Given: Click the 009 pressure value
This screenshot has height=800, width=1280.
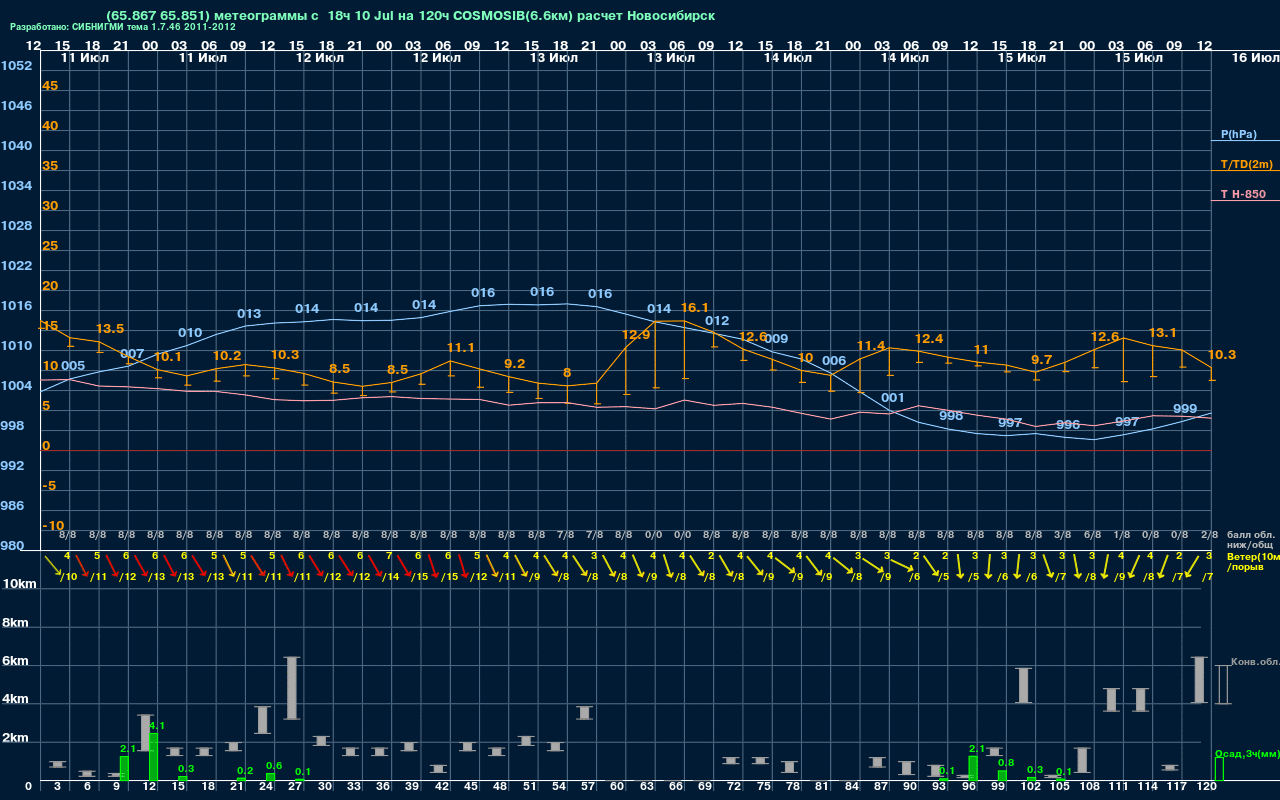Looking at the screenshot, I should (x=776, y=339).
